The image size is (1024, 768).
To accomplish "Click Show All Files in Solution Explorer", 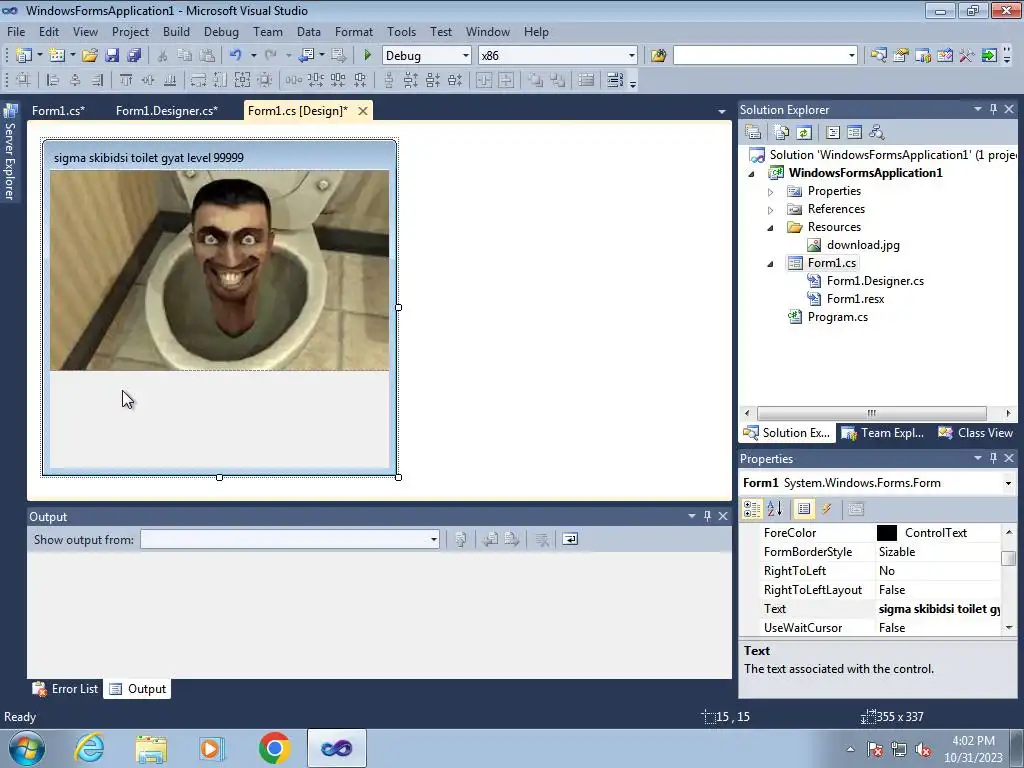I will 782,133.
